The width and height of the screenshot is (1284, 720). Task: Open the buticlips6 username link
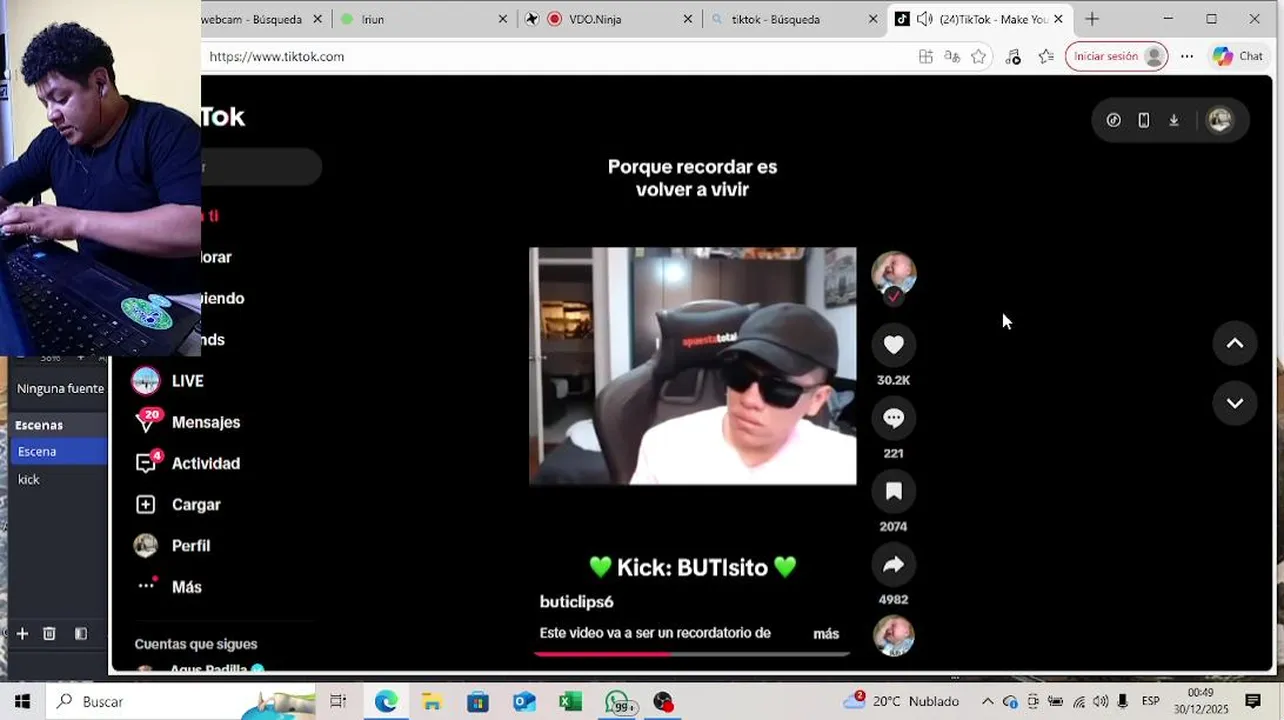pos(576,602)
